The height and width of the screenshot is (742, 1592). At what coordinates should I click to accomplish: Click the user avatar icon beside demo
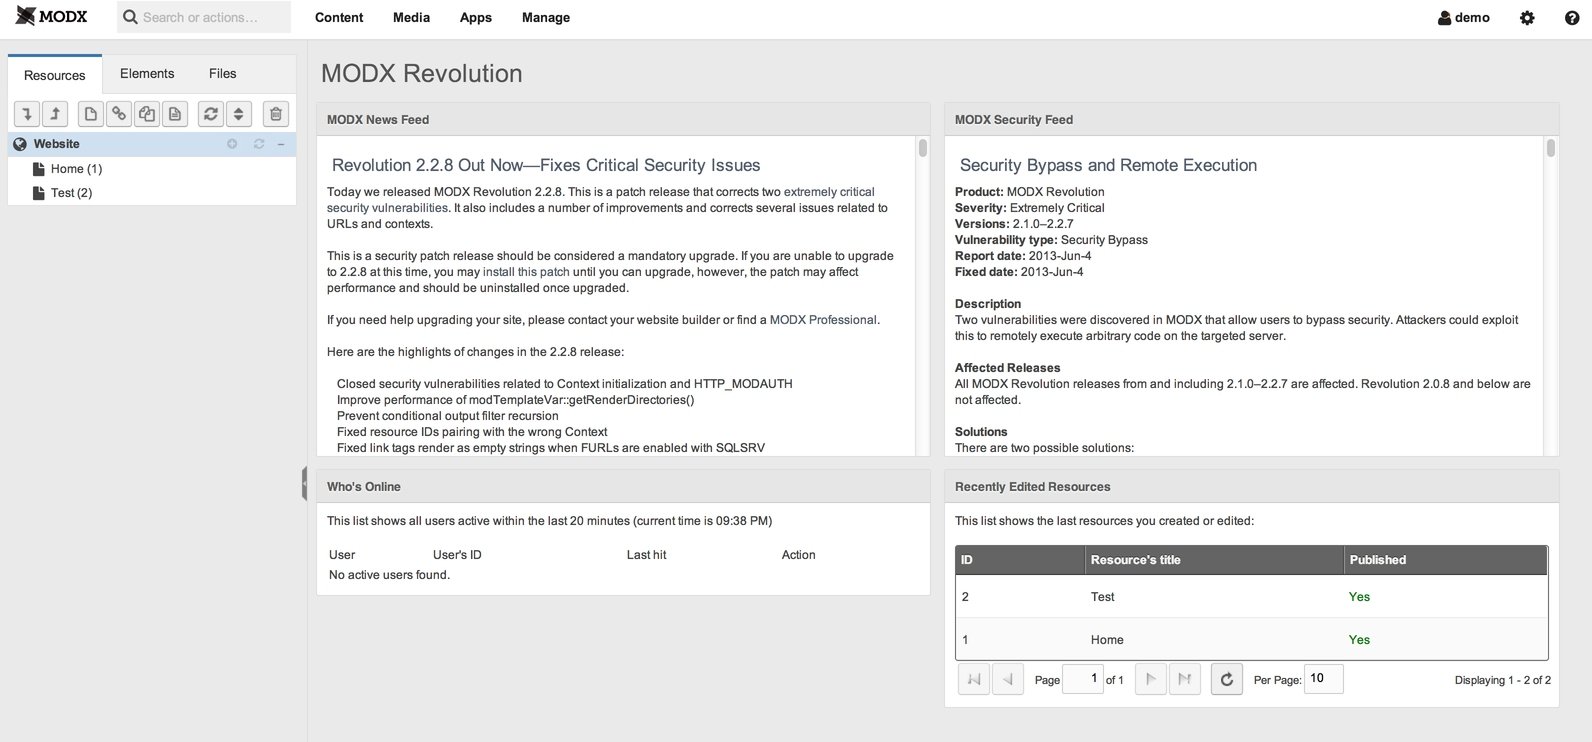tap(1444, 18)
